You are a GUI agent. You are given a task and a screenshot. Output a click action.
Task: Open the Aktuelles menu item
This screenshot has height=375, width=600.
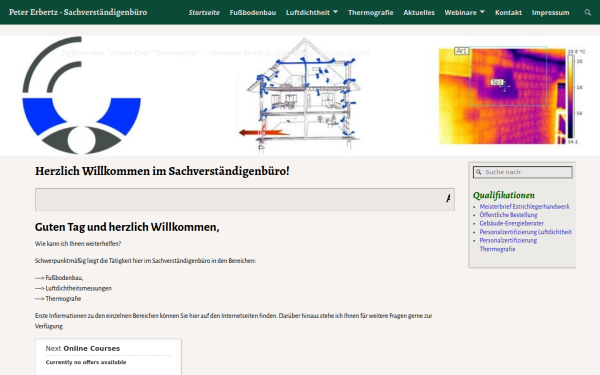(419, 13)
